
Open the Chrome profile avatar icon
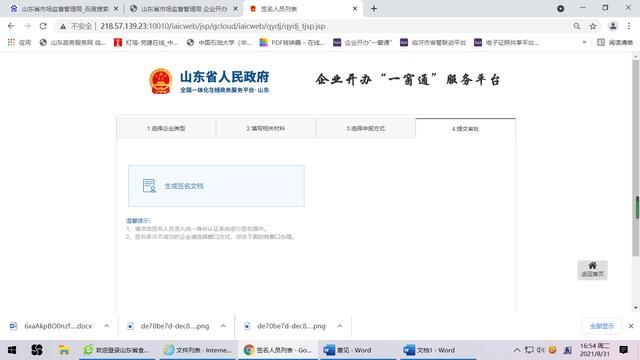click(613, 26)
